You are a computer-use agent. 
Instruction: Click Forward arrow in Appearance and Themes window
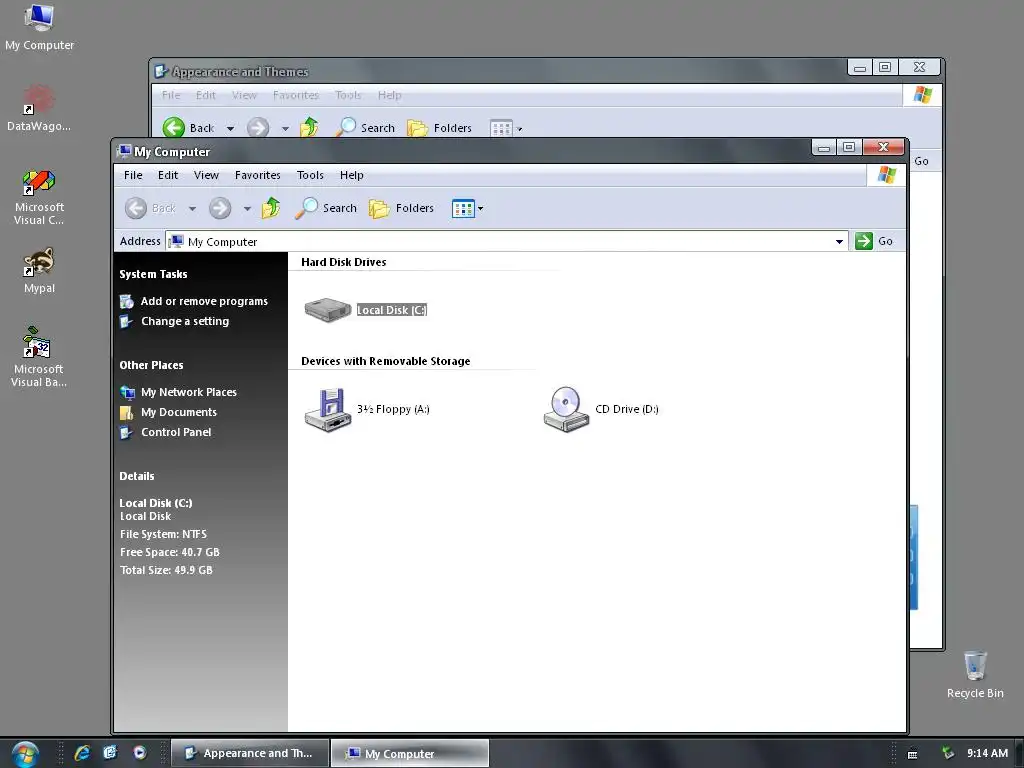[x=258, y=128]
